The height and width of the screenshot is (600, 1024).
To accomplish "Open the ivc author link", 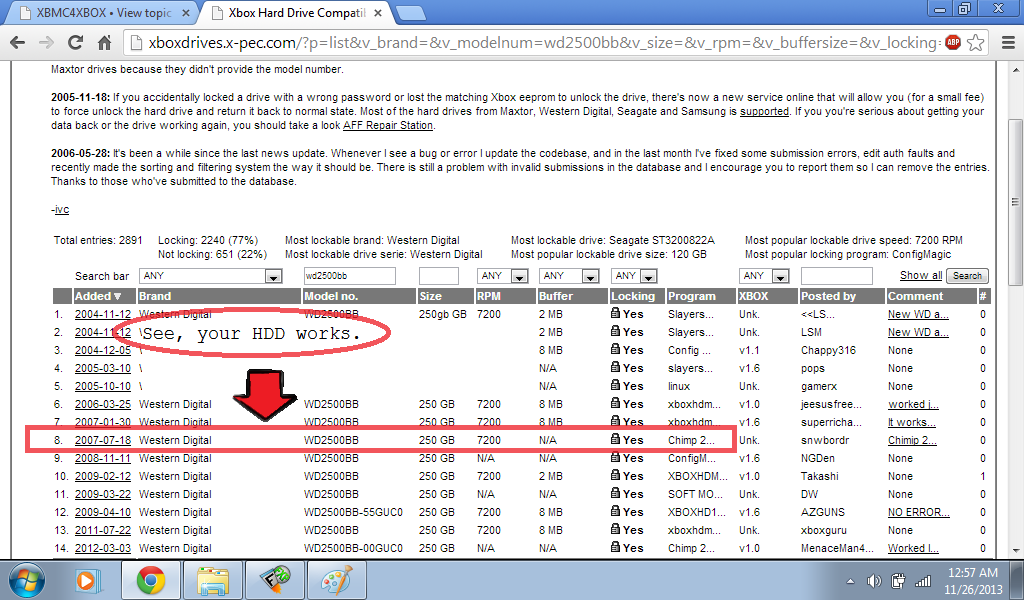I will [x=62, y=210].
